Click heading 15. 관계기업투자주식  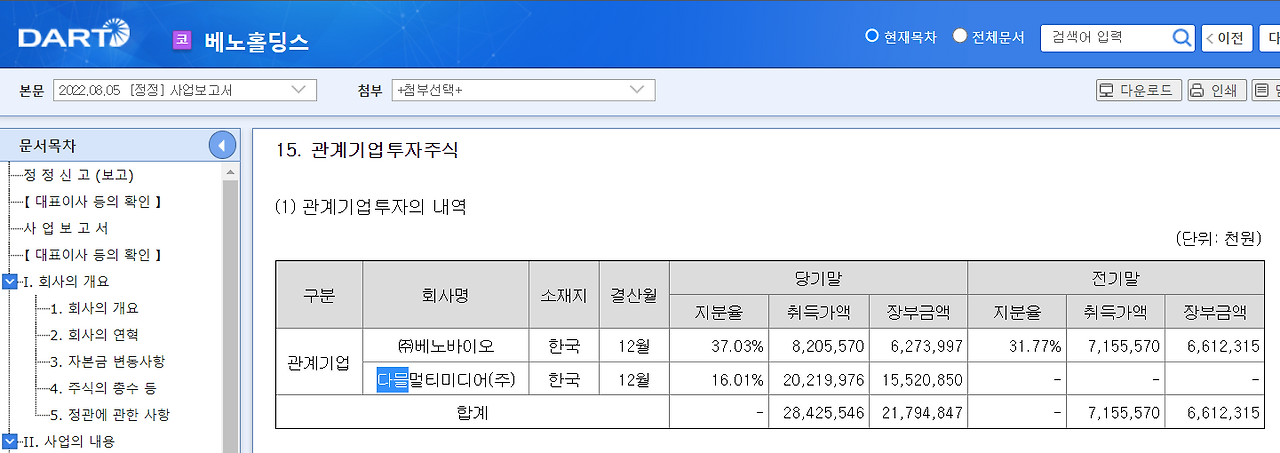coord(366,151)
